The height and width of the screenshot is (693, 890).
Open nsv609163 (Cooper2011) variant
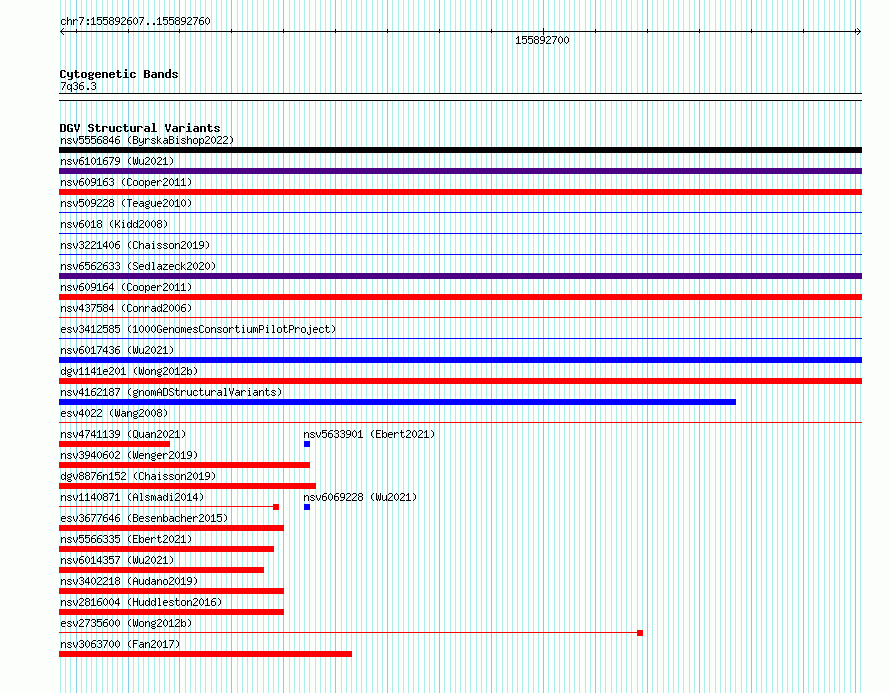[126, 182]
